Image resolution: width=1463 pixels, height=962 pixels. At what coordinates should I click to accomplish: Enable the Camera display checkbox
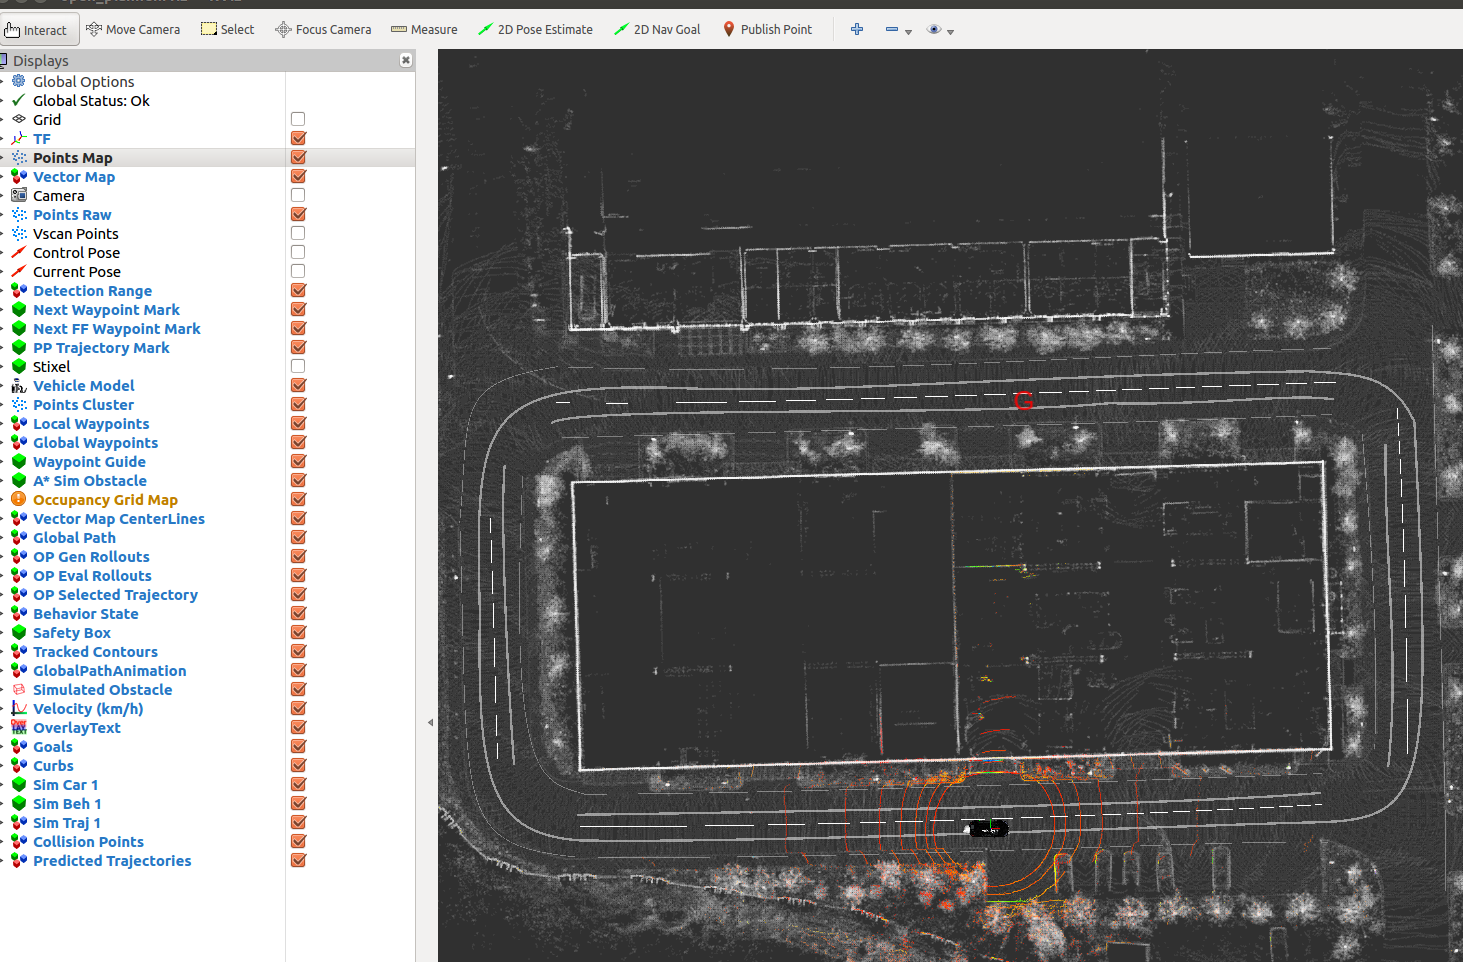[298, 194]
